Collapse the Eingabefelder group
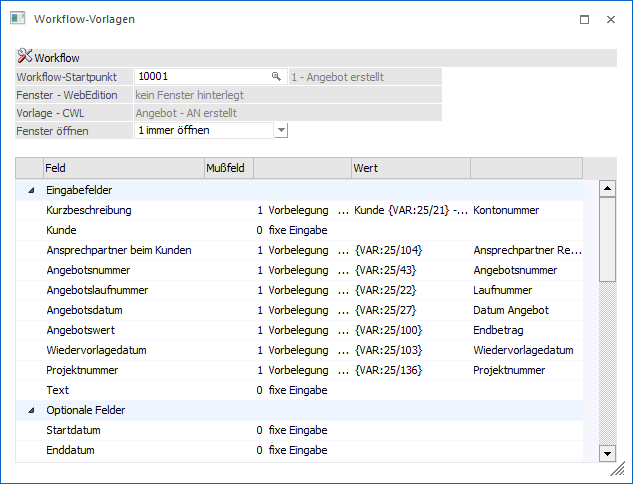633x484 pixels. (30, 190)
